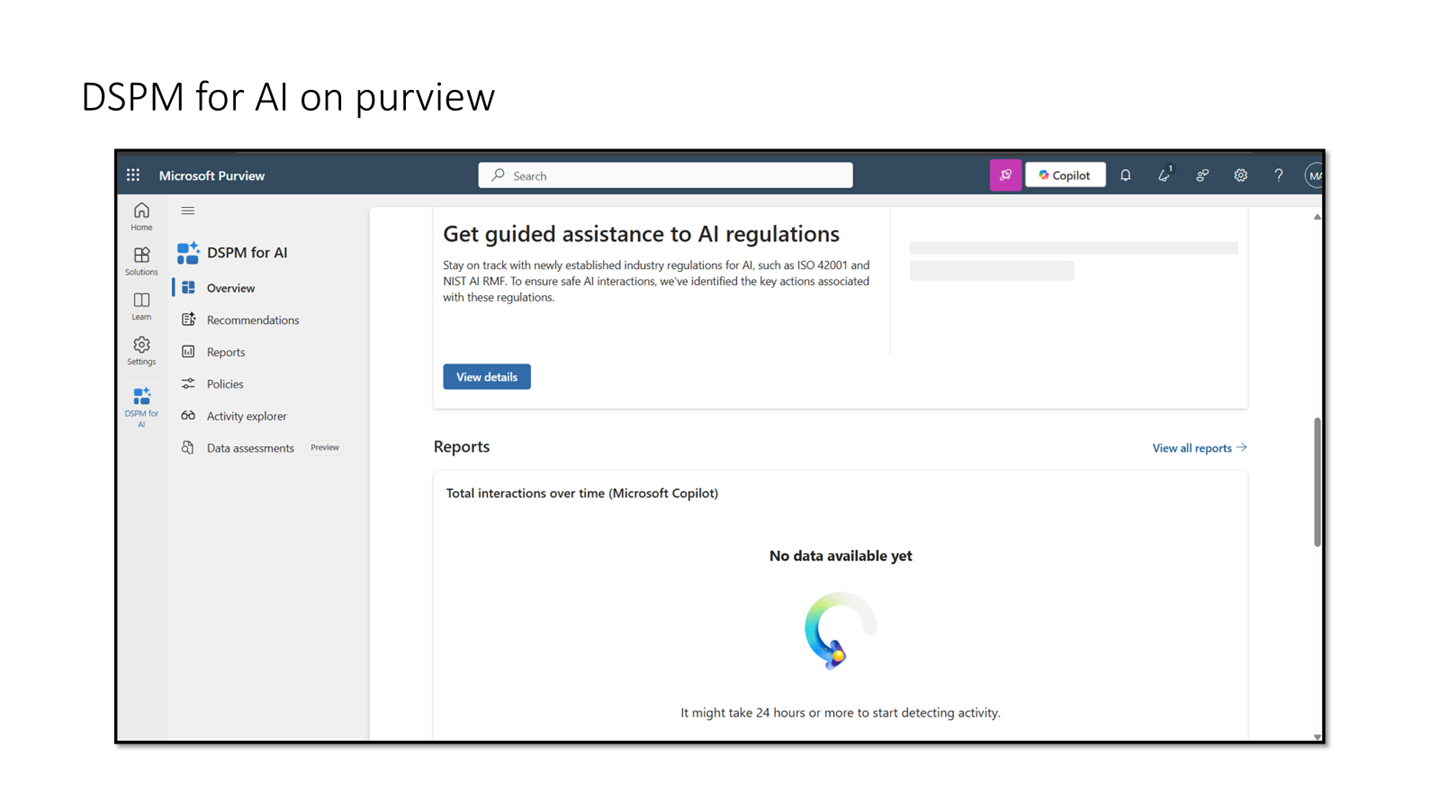The height and width of the screenshot is (810, 1440).
Task: Click into the Search field
Action: click(666, 175)
